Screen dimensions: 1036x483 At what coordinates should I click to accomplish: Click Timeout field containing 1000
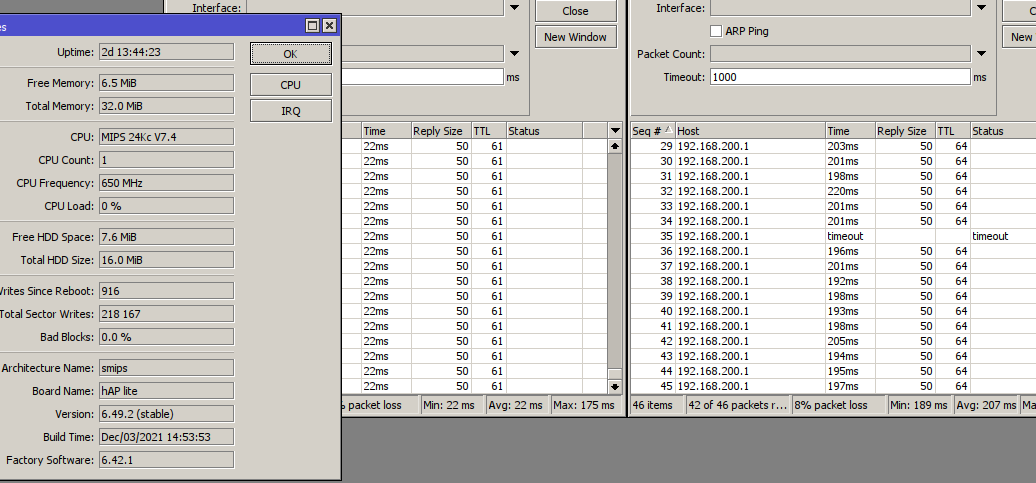[840, 77]
